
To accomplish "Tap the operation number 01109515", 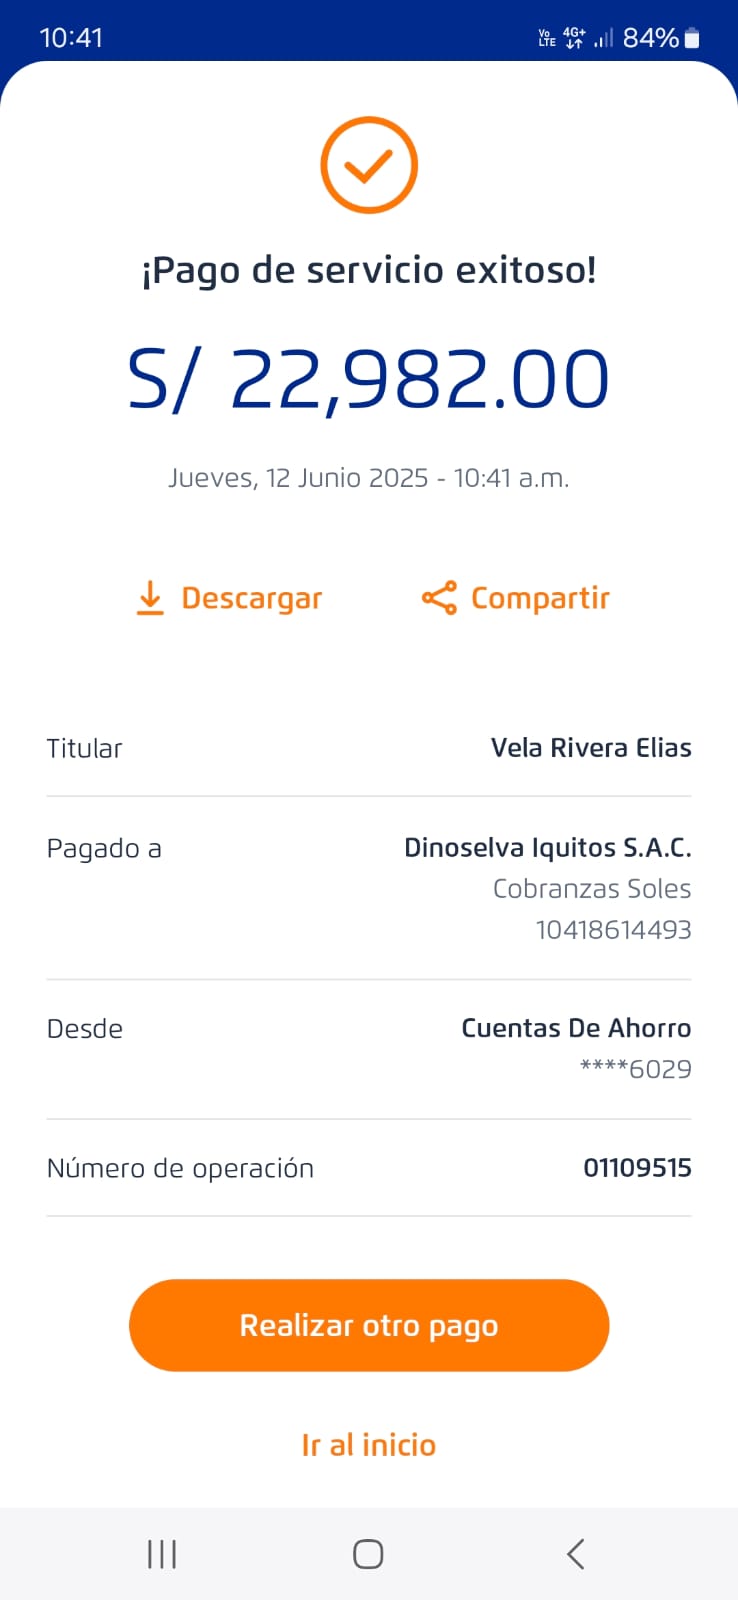I will pos(637,1167).
